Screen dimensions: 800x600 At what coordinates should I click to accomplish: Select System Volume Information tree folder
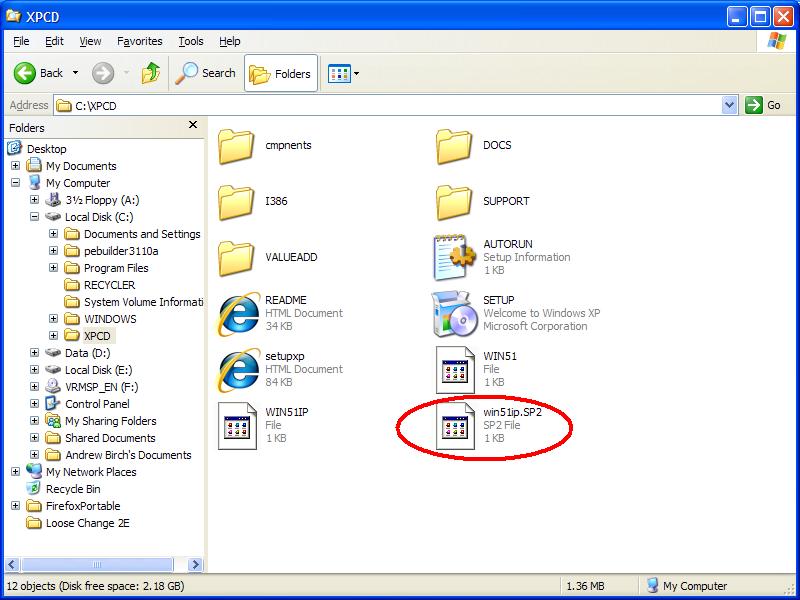click(143, 302)
